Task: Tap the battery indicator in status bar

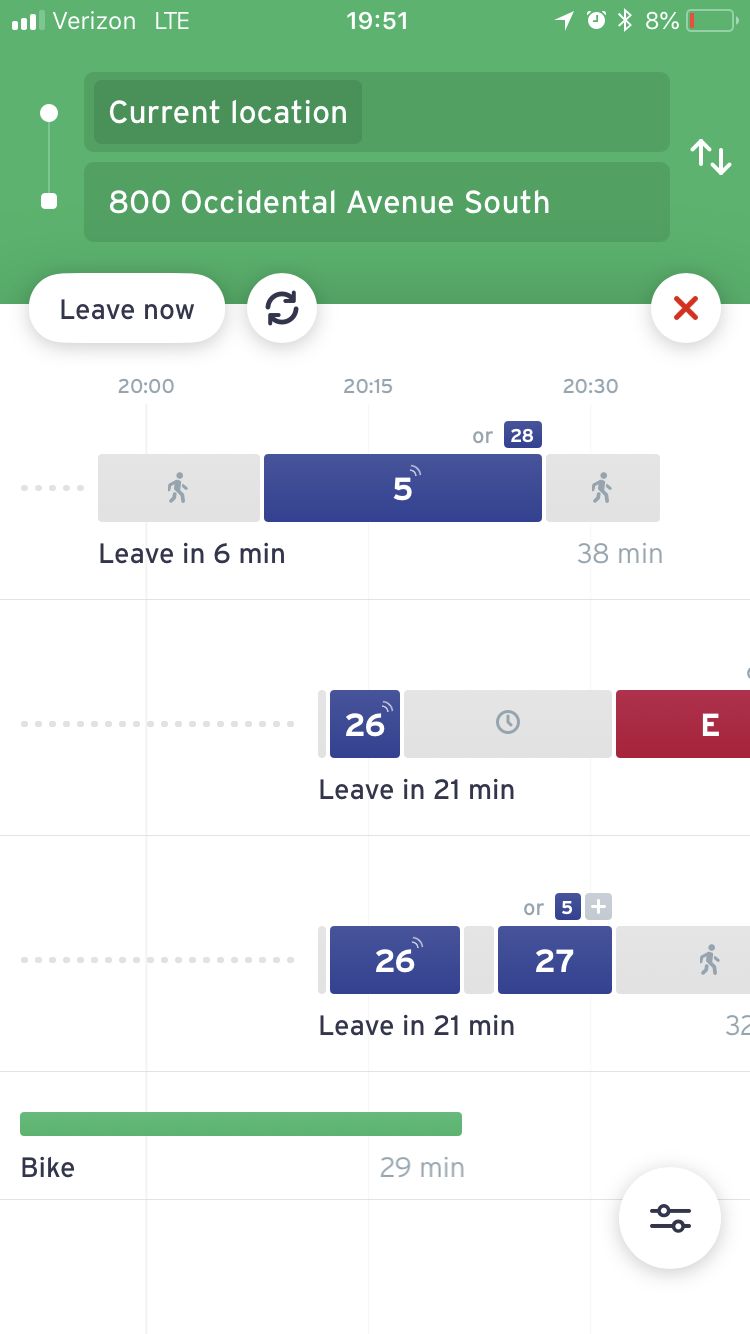Action: (710, 20)
